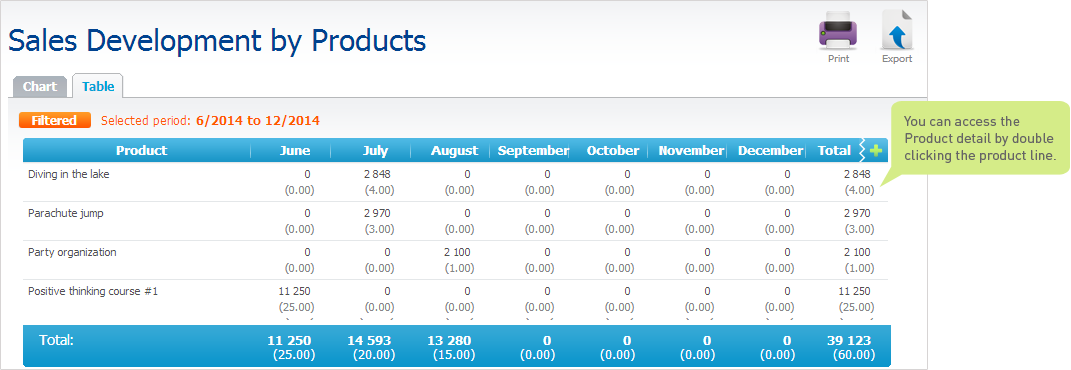The height and width of the screenshot is (370, 1071).
Task: Click the orange Filtered badge
Action: pyautogui.click(x=55, y=121)
